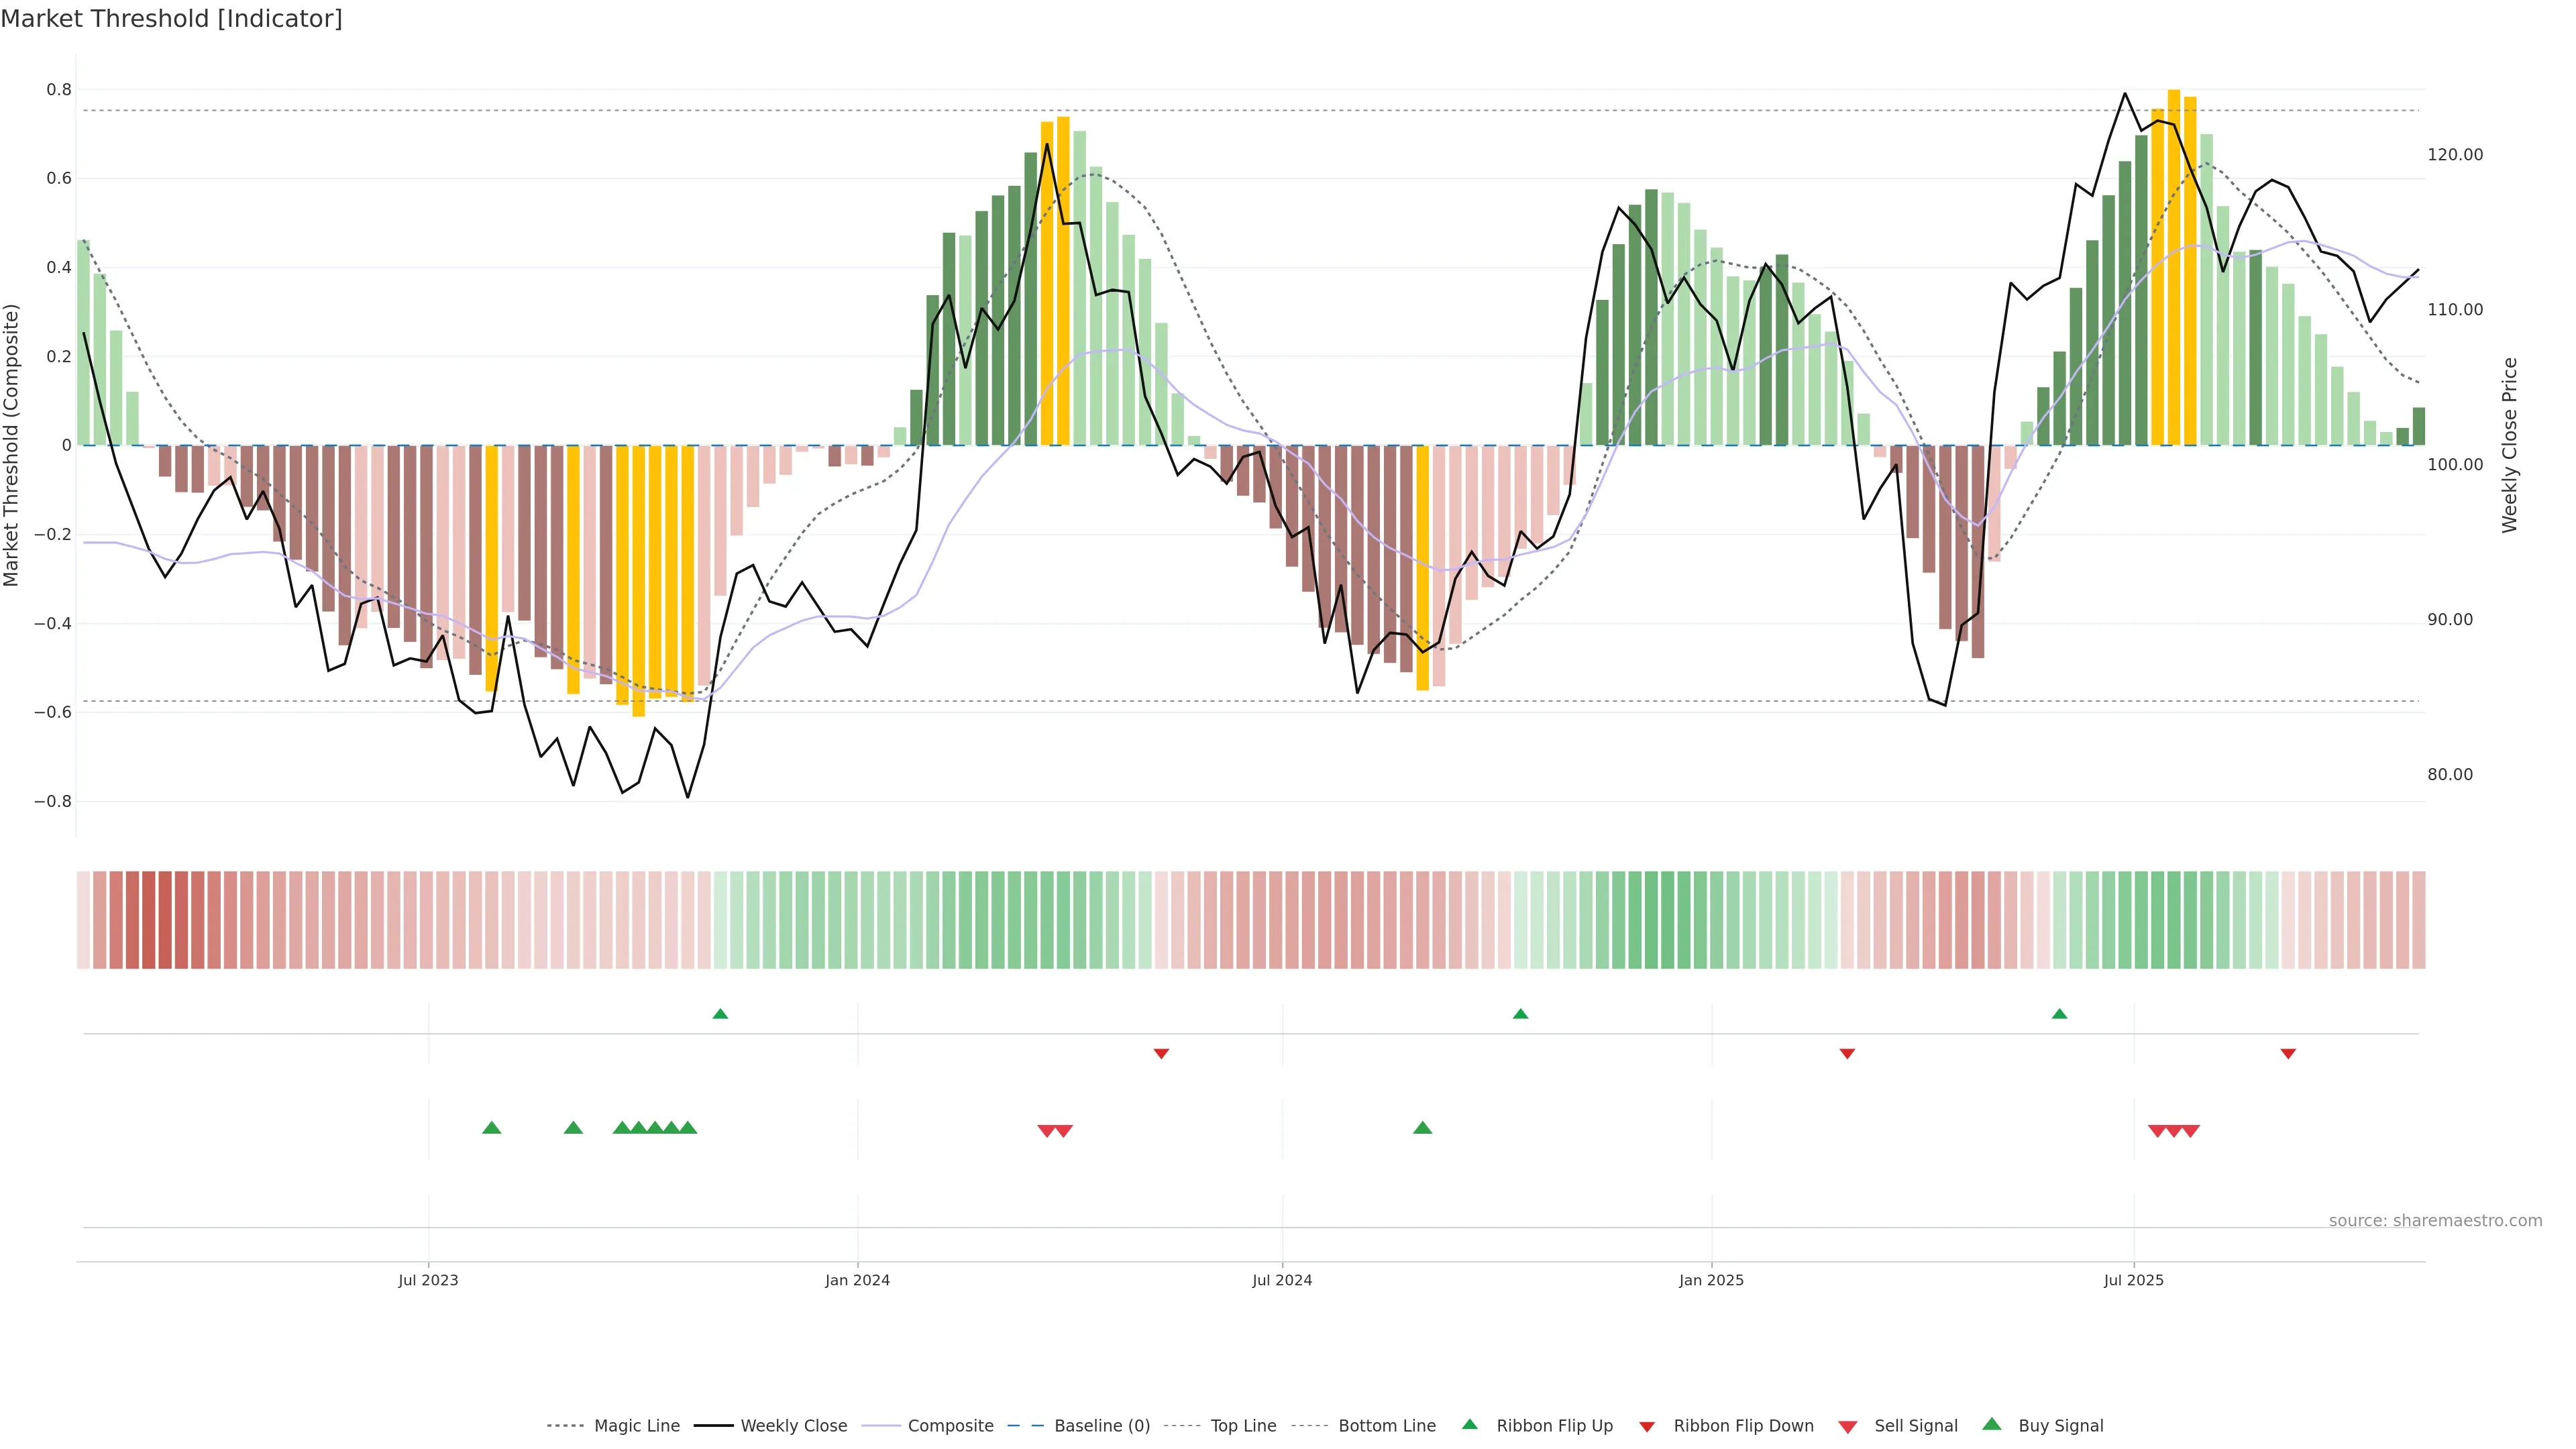Click the Market Threshold [Indicator] title
The height and width of the screenshot is (1449, 2576).
coord(171,19)
